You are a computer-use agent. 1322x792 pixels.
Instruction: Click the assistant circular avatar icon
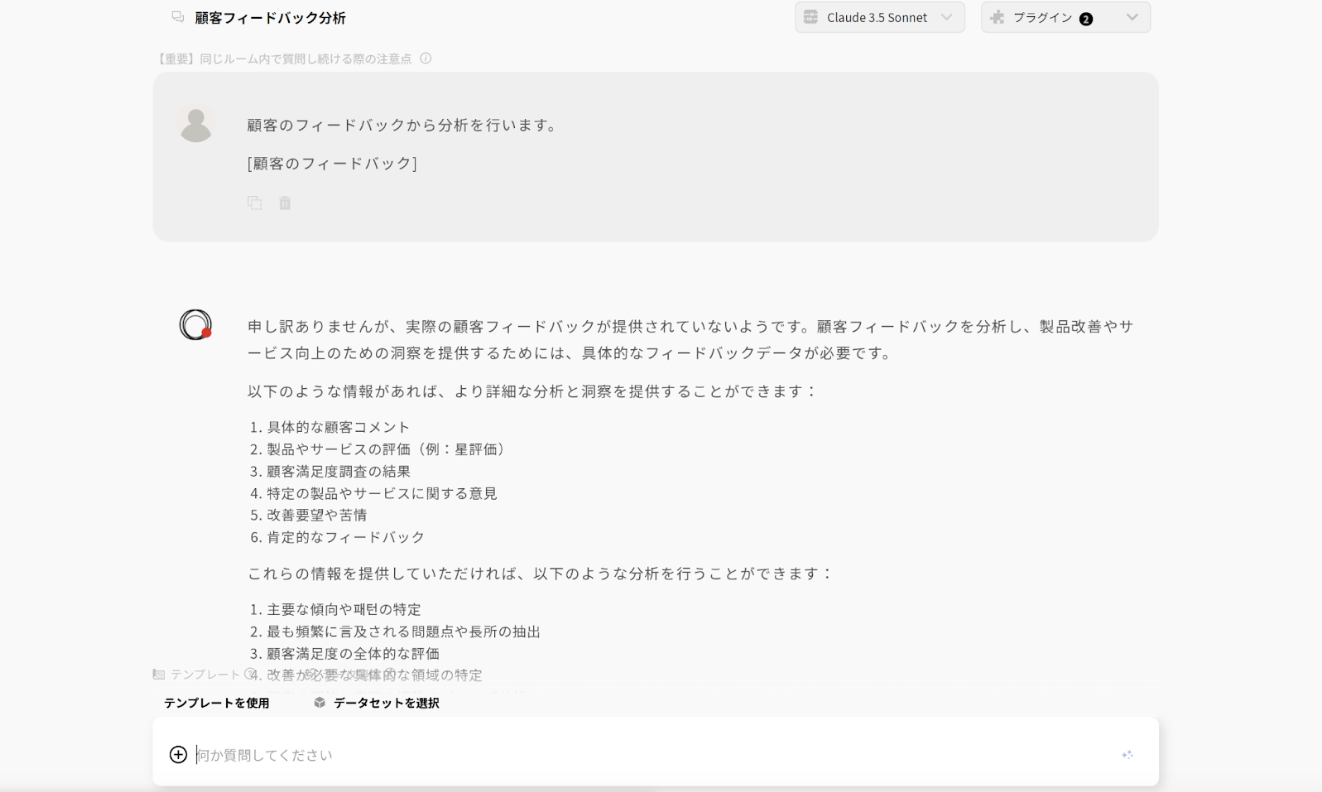coord(196,325)
